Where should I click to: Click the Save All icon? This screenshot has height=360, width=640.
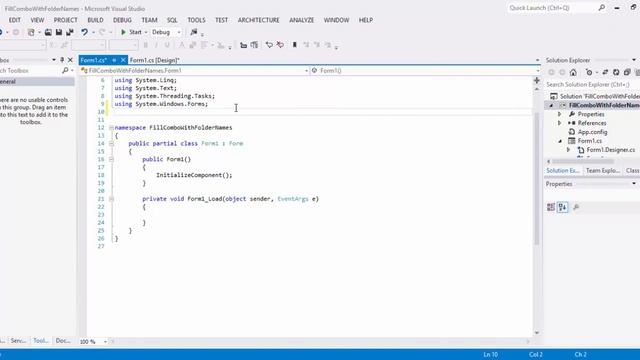click(70, 32)
